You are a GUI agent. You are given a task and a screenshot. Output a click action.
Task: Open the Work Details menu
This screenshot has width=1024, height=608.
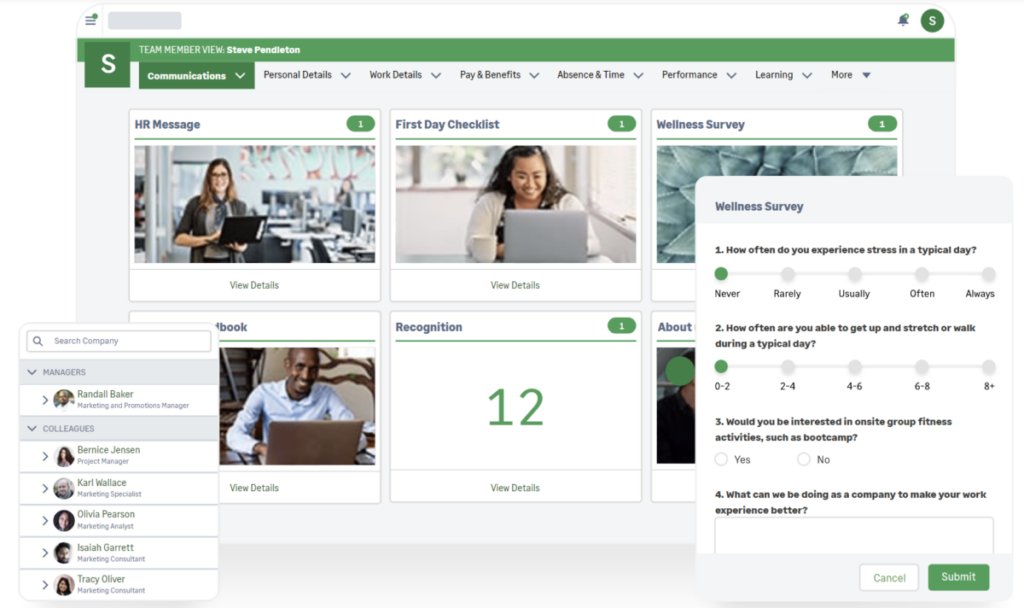point(405,75)
